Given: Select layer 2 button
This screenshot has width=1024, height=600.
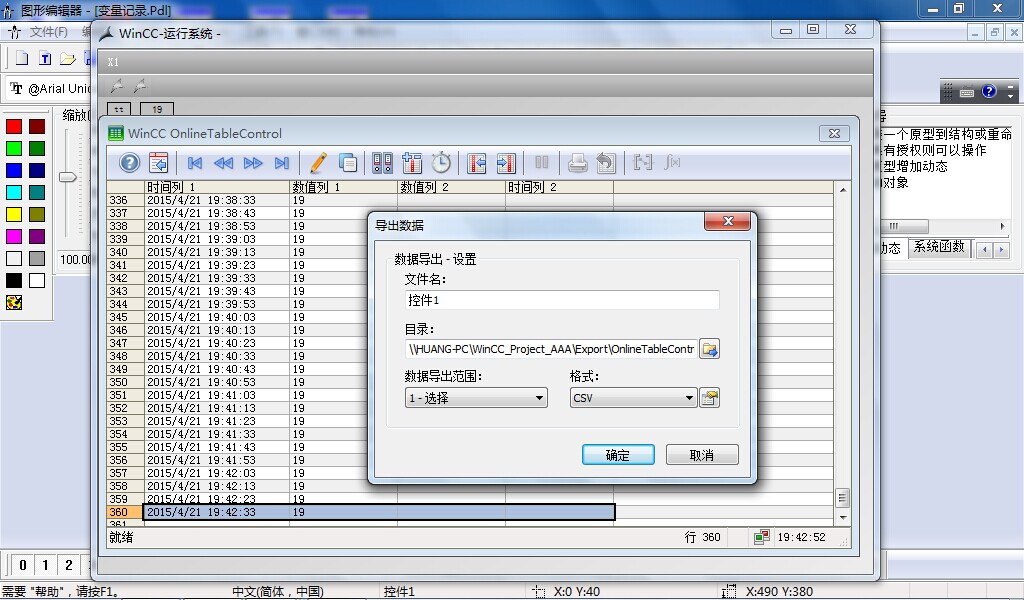Looking at the screenshot, I should (68, 565).
